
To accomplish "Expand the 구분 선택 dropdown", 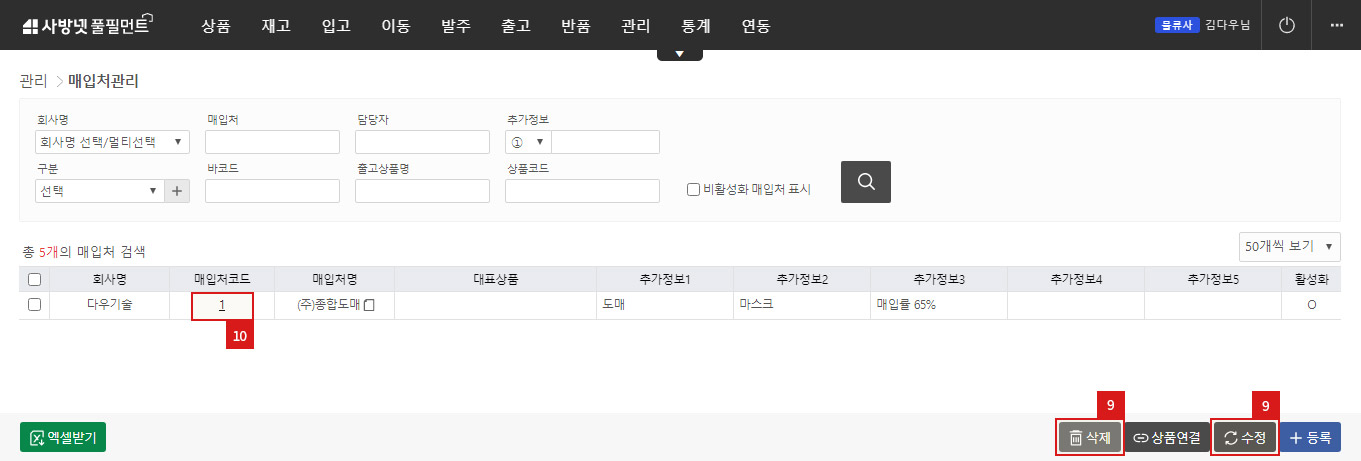I will click(99, 190).
